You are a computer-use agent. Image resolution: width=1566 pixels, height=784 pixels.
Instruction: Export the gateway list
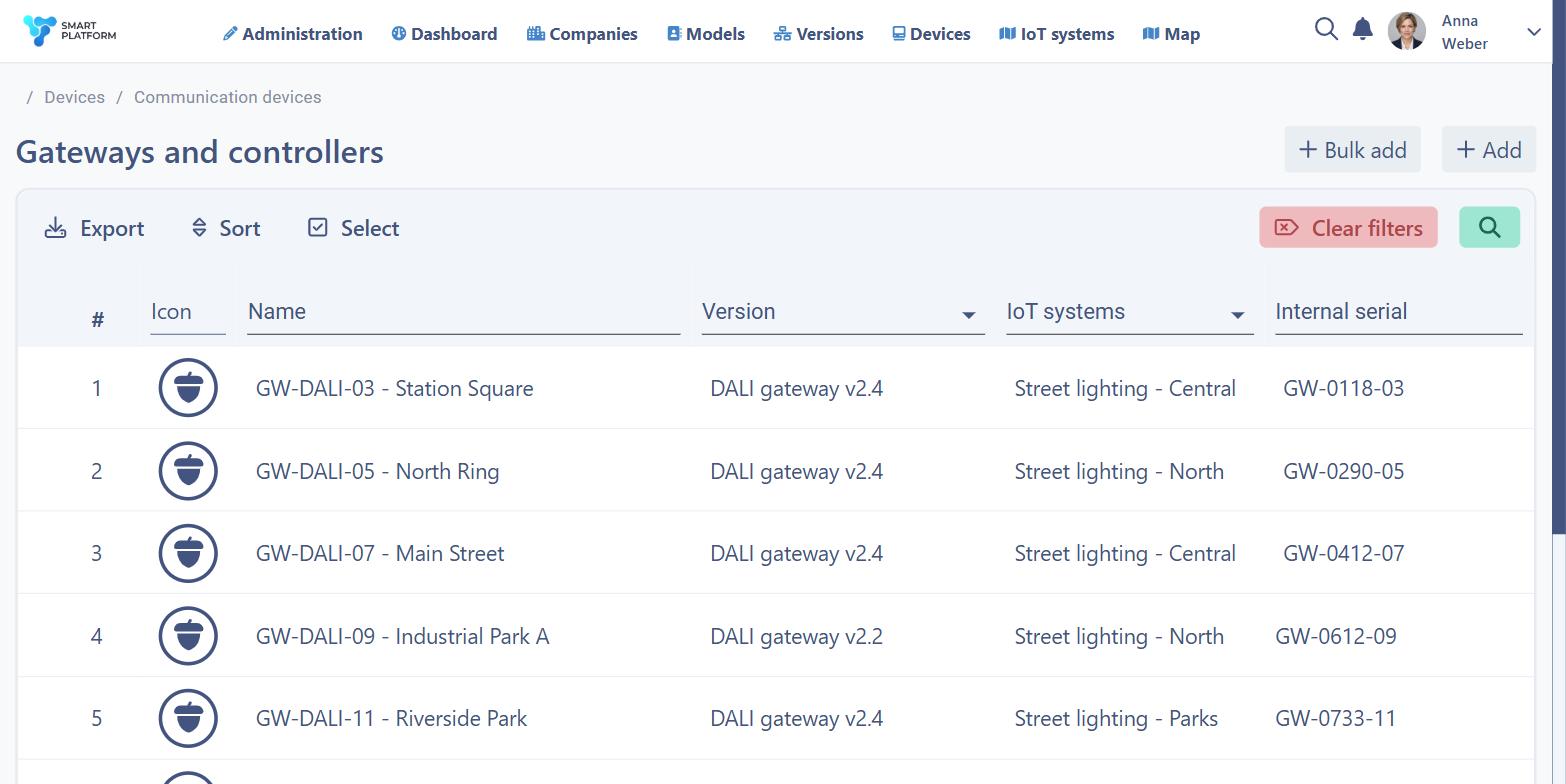tap(94, 228)
